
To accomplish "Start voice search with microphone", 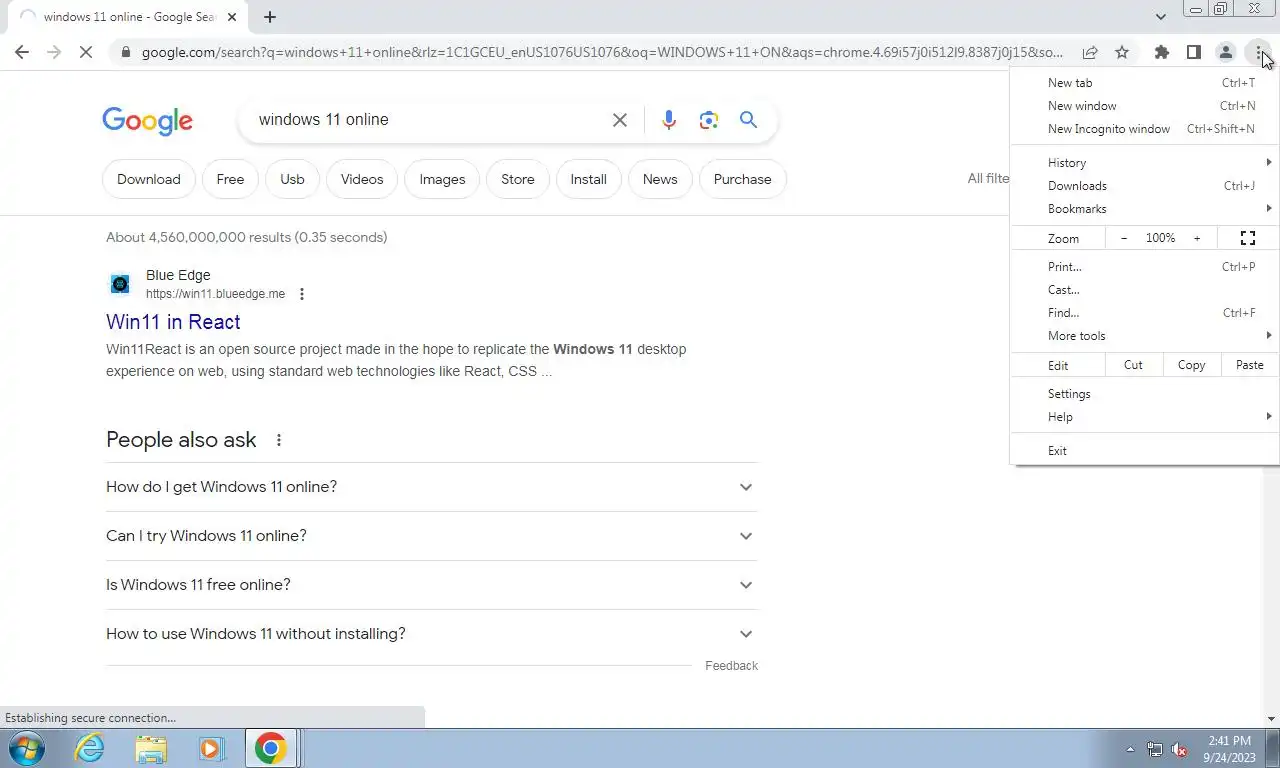I will tap(669, 120).
